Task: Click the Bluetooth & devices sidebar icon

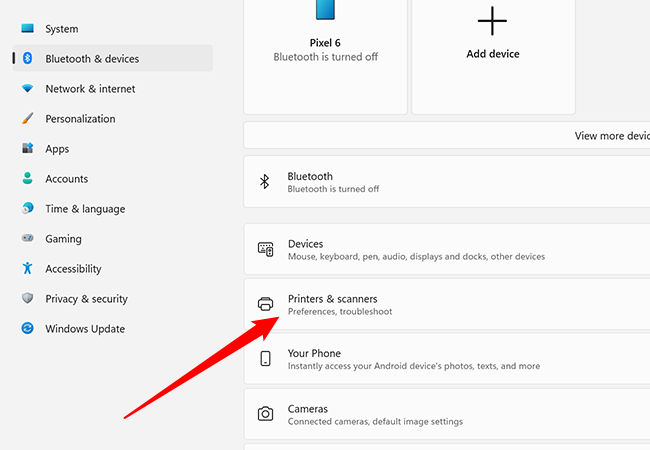Action: [x=27, y=59]
